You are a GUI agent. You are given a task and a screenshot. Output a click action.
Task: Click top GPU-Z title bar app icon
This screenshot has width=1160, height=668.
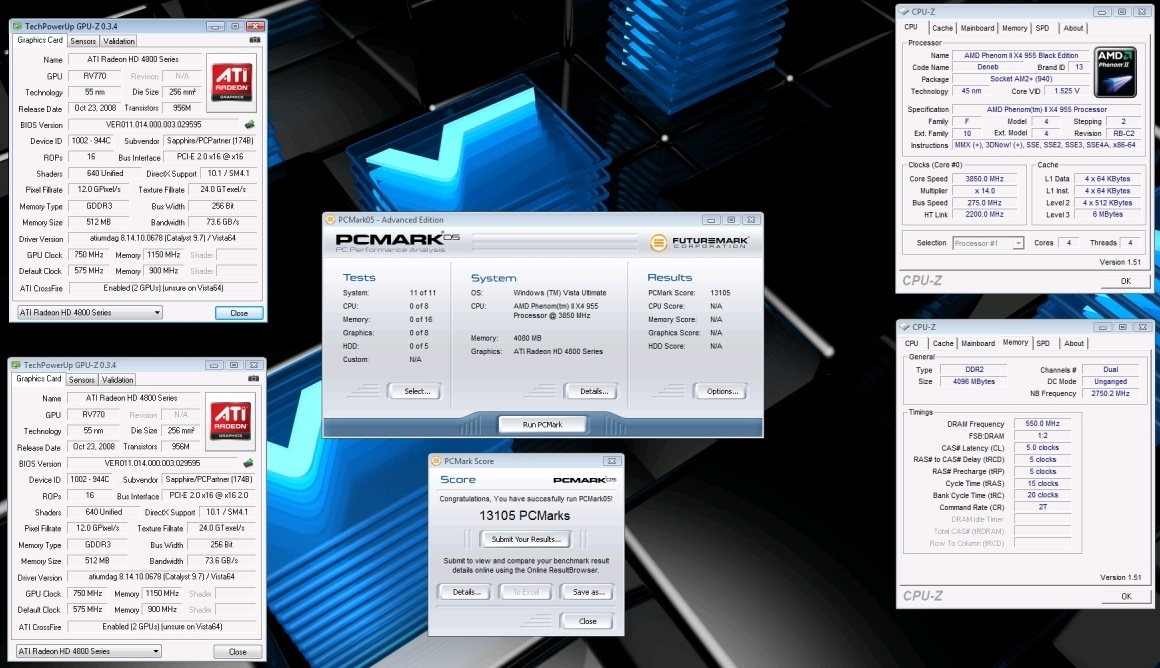click(17, 26)
